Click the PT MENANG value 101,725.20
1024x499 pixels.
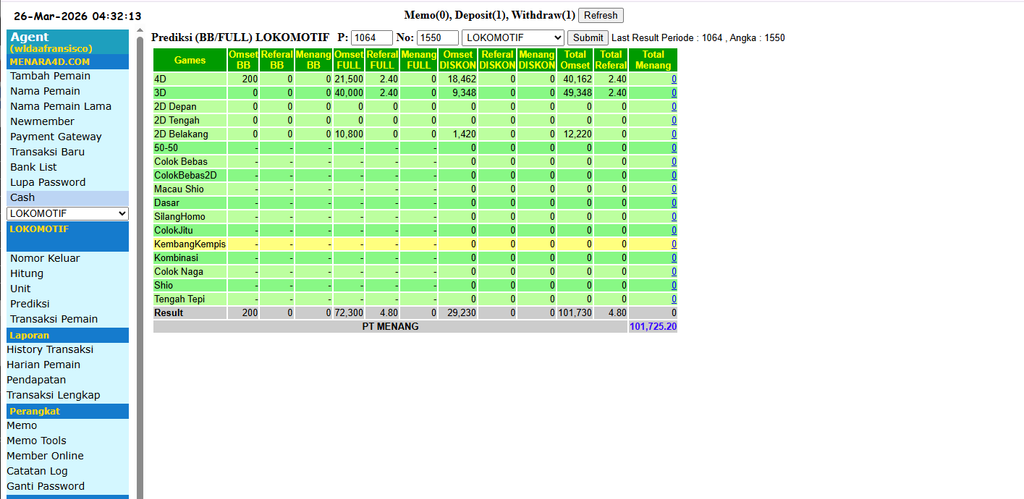tap(653, 327)
